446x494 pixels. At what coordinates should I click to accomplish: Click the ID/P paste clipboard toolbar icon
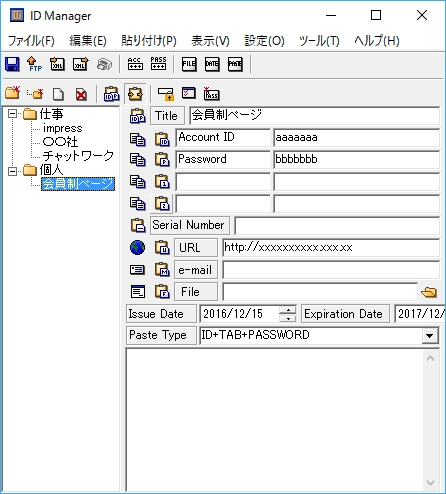[x=112, y=94]
